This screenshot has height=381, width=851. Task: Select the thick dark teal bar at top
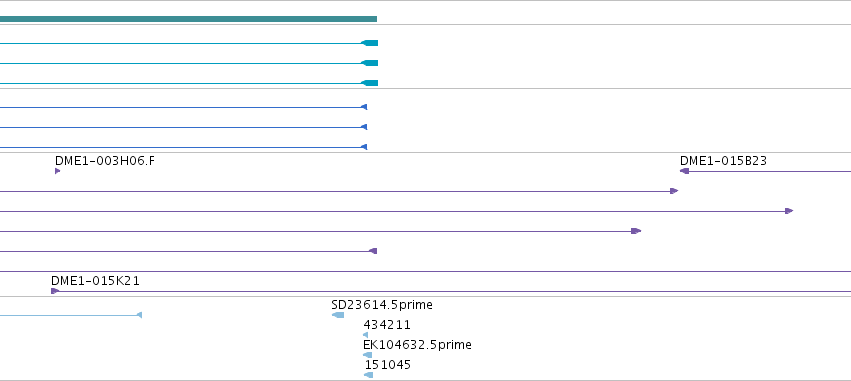pos(188,19)
